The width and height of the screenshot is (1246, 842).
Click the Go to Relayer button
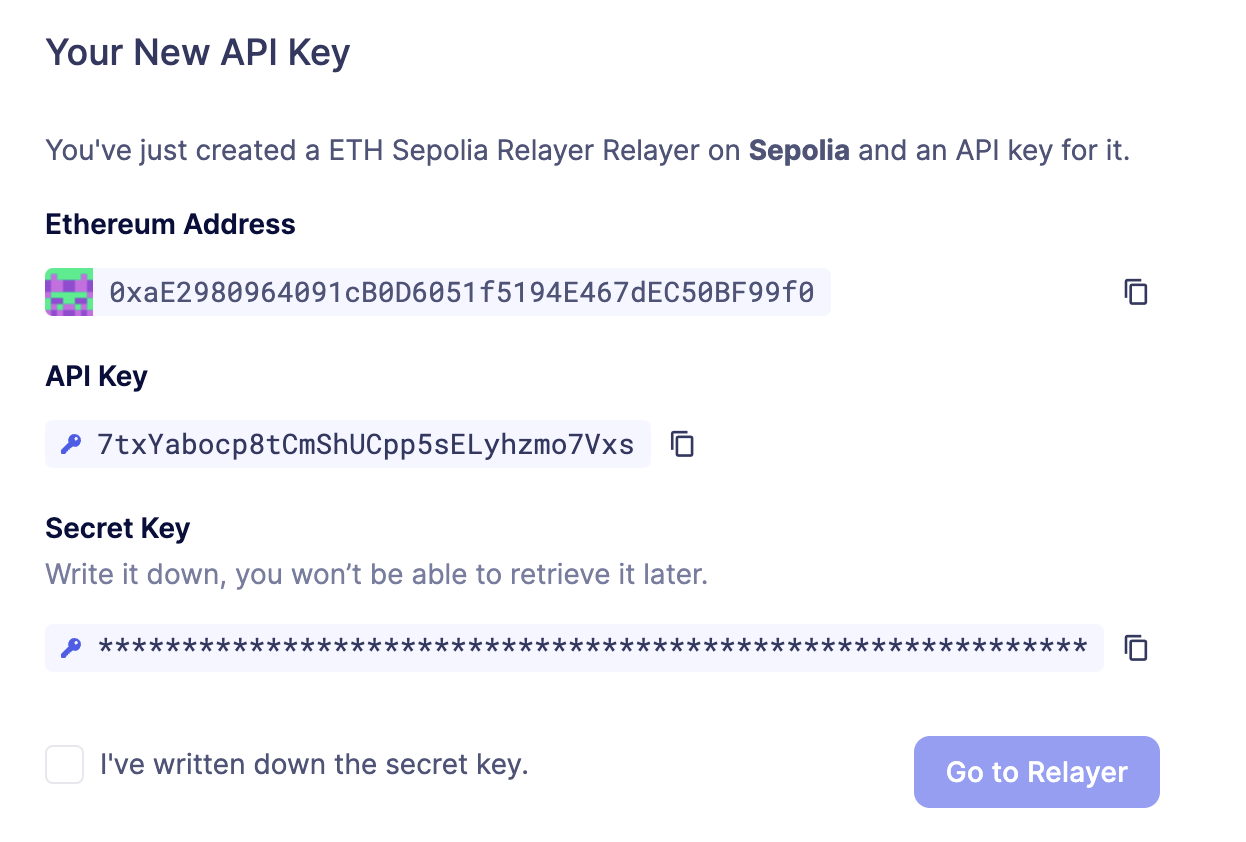[1036, 771]
